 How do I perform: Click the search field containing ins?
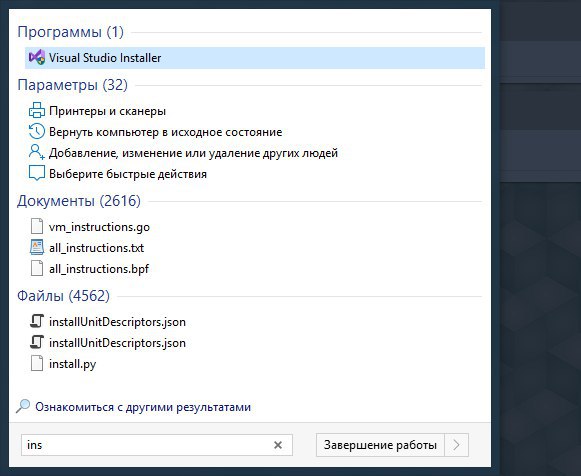[157, 445]
